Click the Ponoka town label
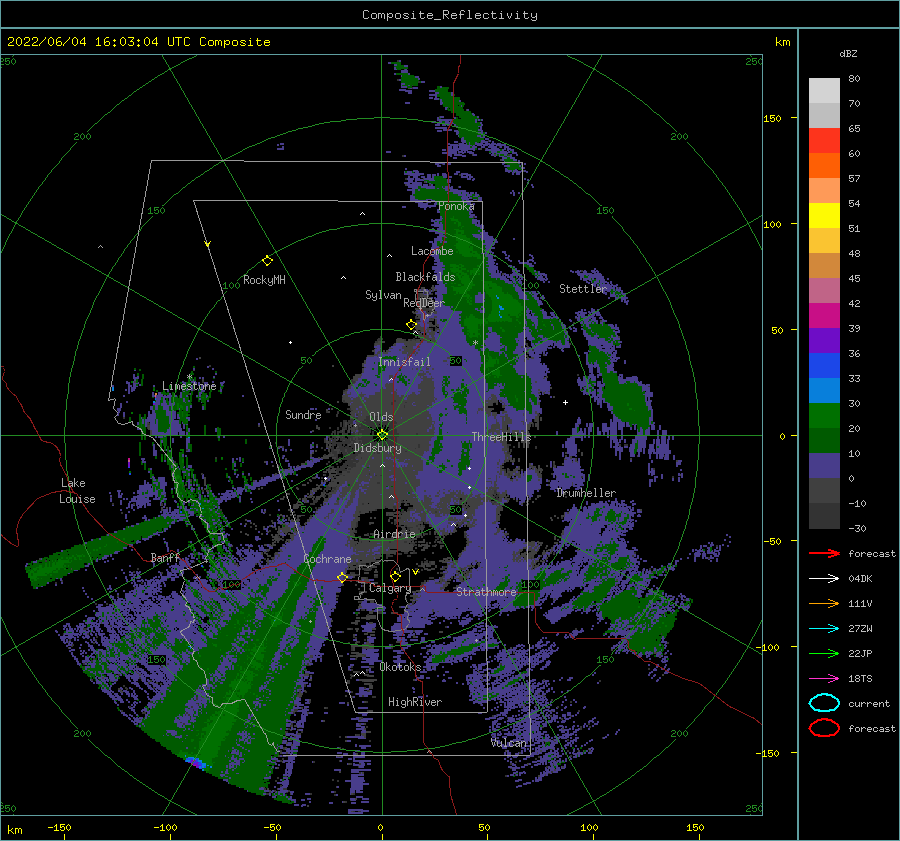The width and height of the screenshot is (900, 841). (x=456, y=206)
